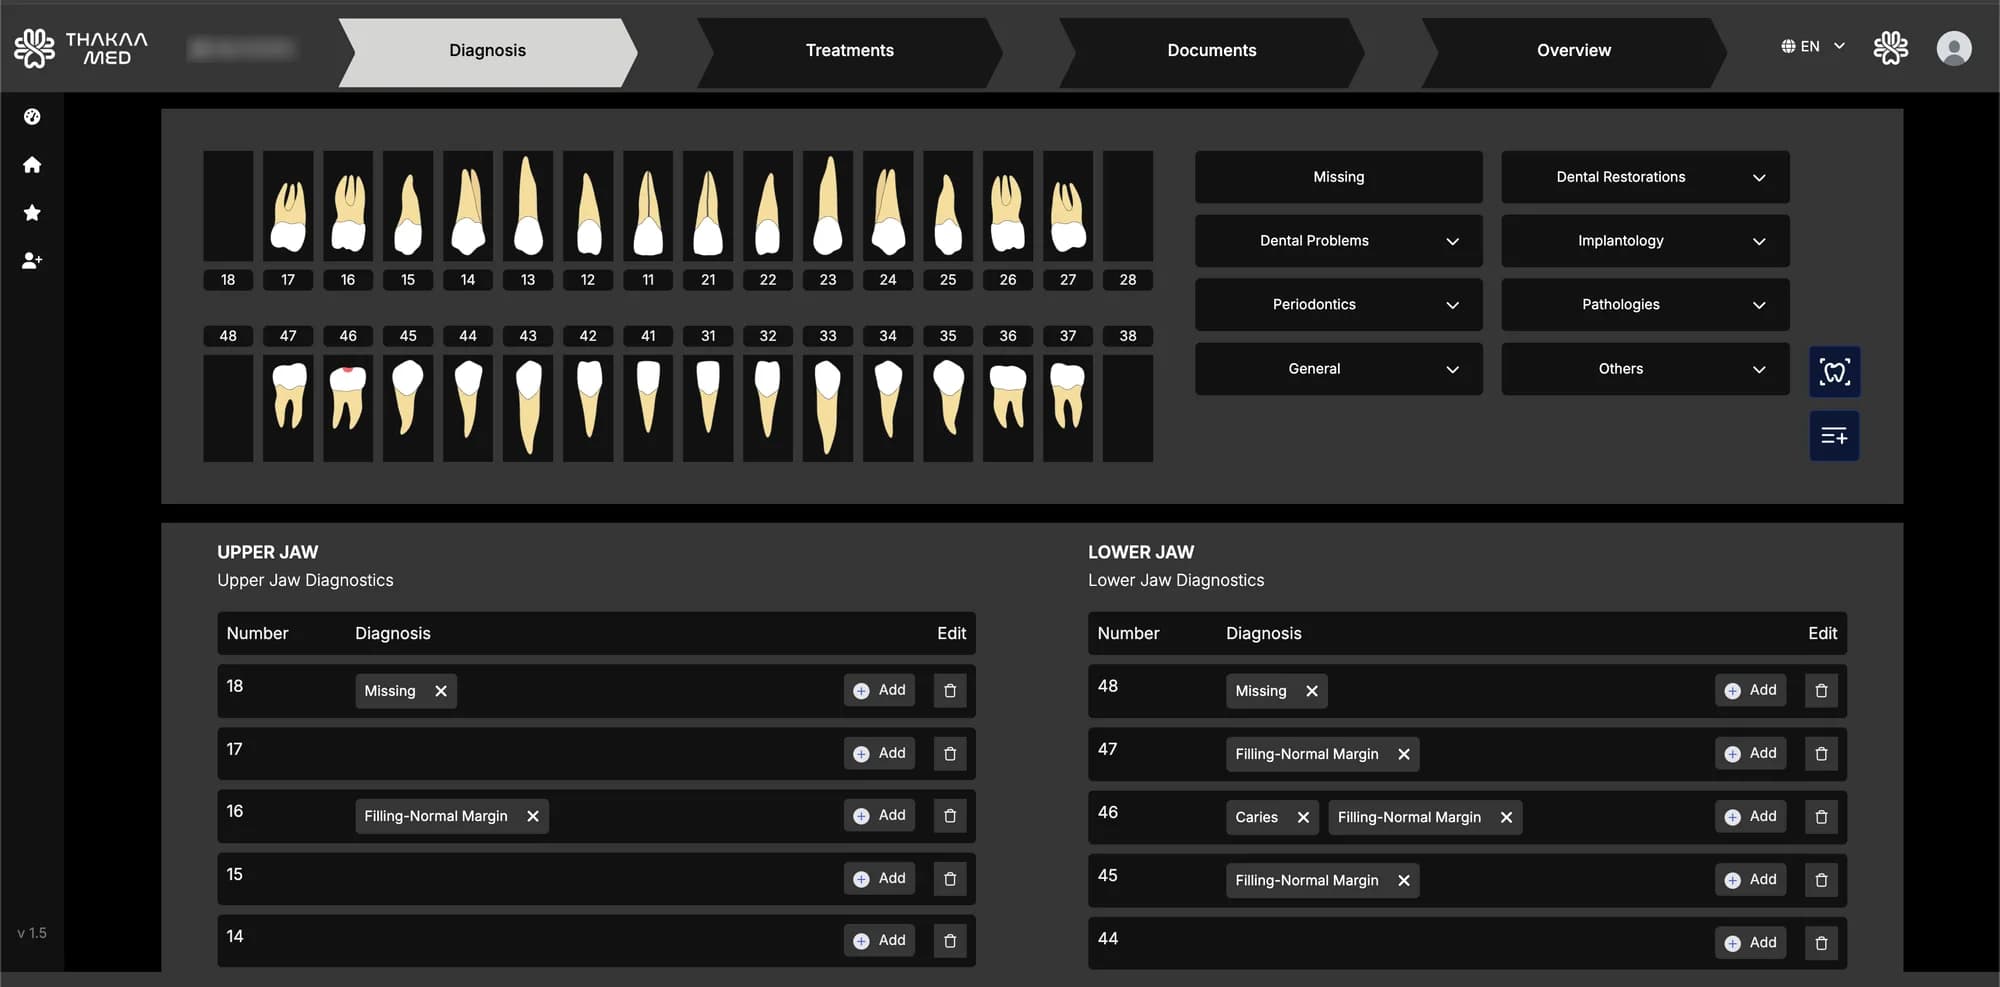
Task: Switch to the Treatments tab
Action: [850, 50]
